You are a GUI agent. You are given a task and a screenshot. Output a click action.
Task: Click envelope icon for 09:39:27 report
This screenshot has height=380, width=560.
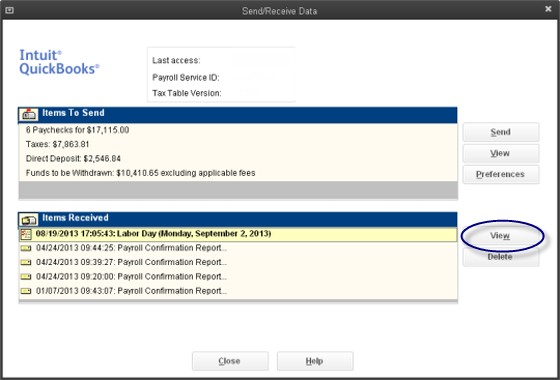coord(26,262)
